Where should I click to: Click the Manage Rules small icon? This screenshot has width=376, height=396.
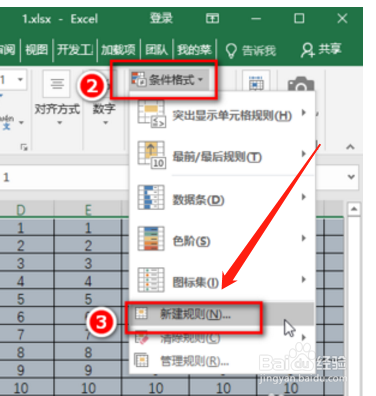pos(141,360)
